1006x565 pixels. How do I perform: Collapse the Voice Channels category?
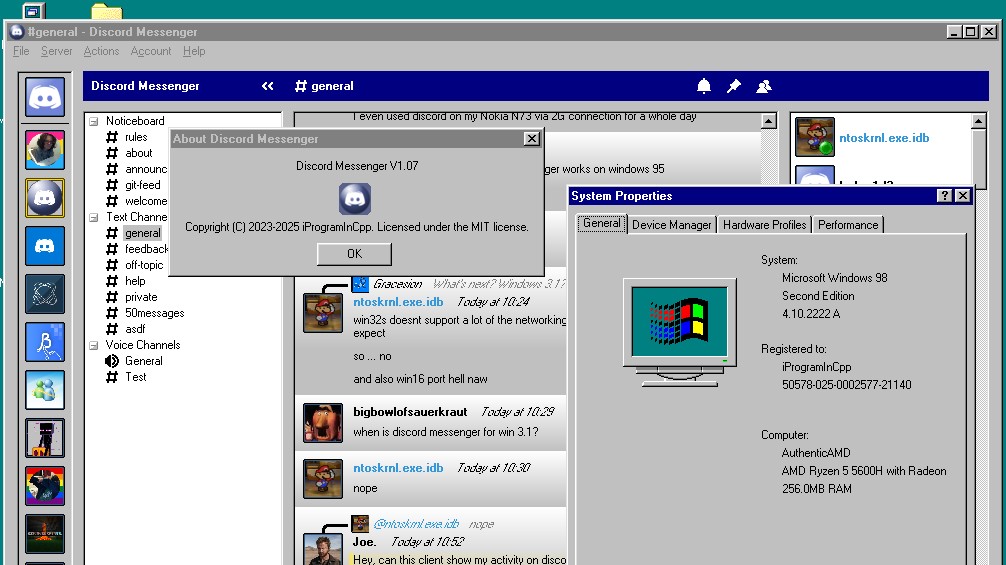pos(94,345)
